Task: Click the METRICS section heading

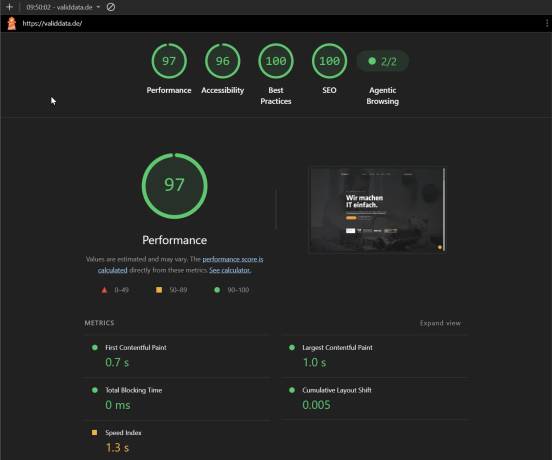Action: 99,323
